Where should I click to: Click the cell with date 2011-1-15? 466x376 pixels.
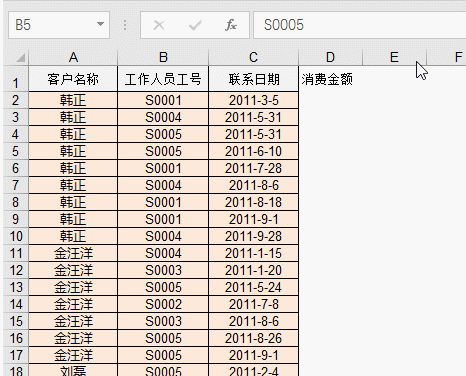point(253,253)
